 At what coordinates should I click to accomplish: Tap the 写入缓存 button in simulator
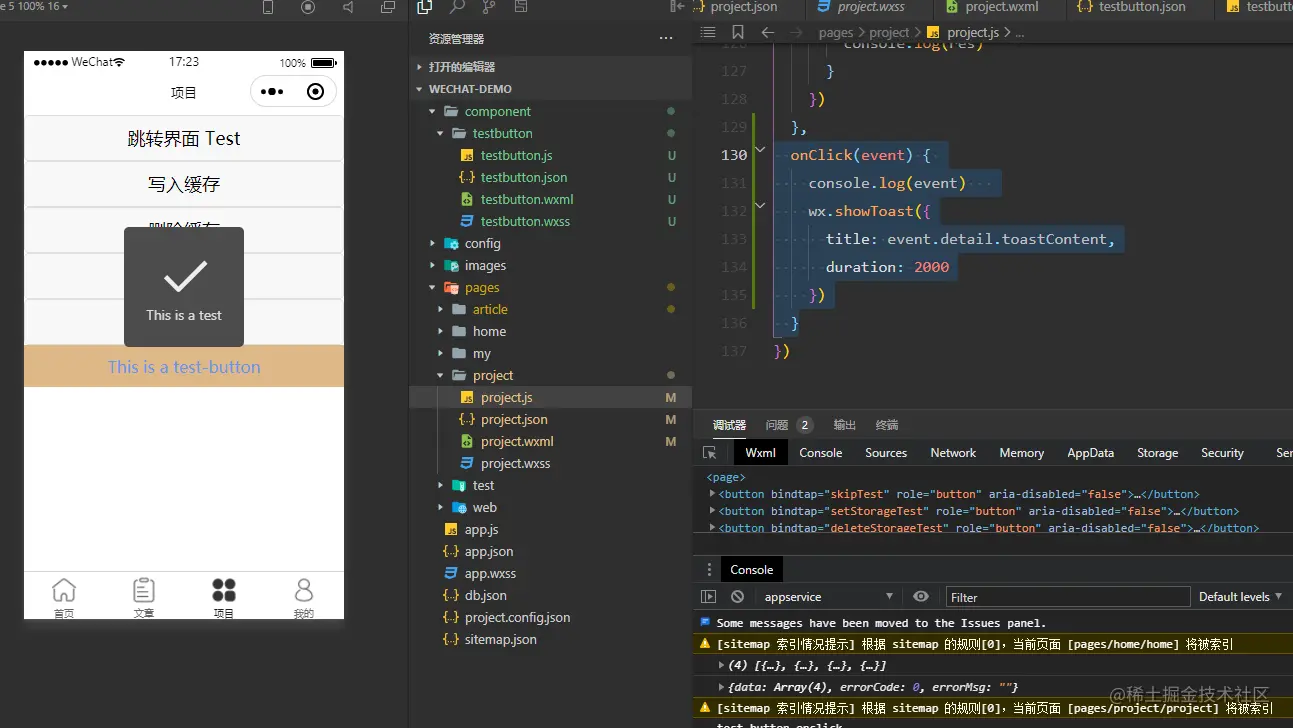point(184,185)
